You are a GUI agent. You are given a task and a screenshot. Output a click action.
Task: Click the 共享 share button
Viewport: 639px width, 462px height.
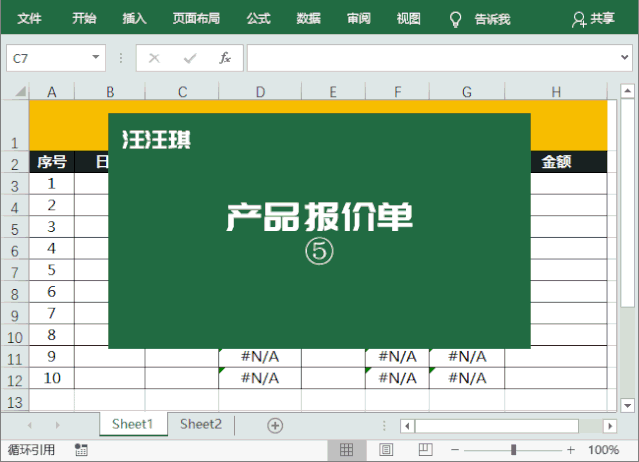[x=593, y=19]
